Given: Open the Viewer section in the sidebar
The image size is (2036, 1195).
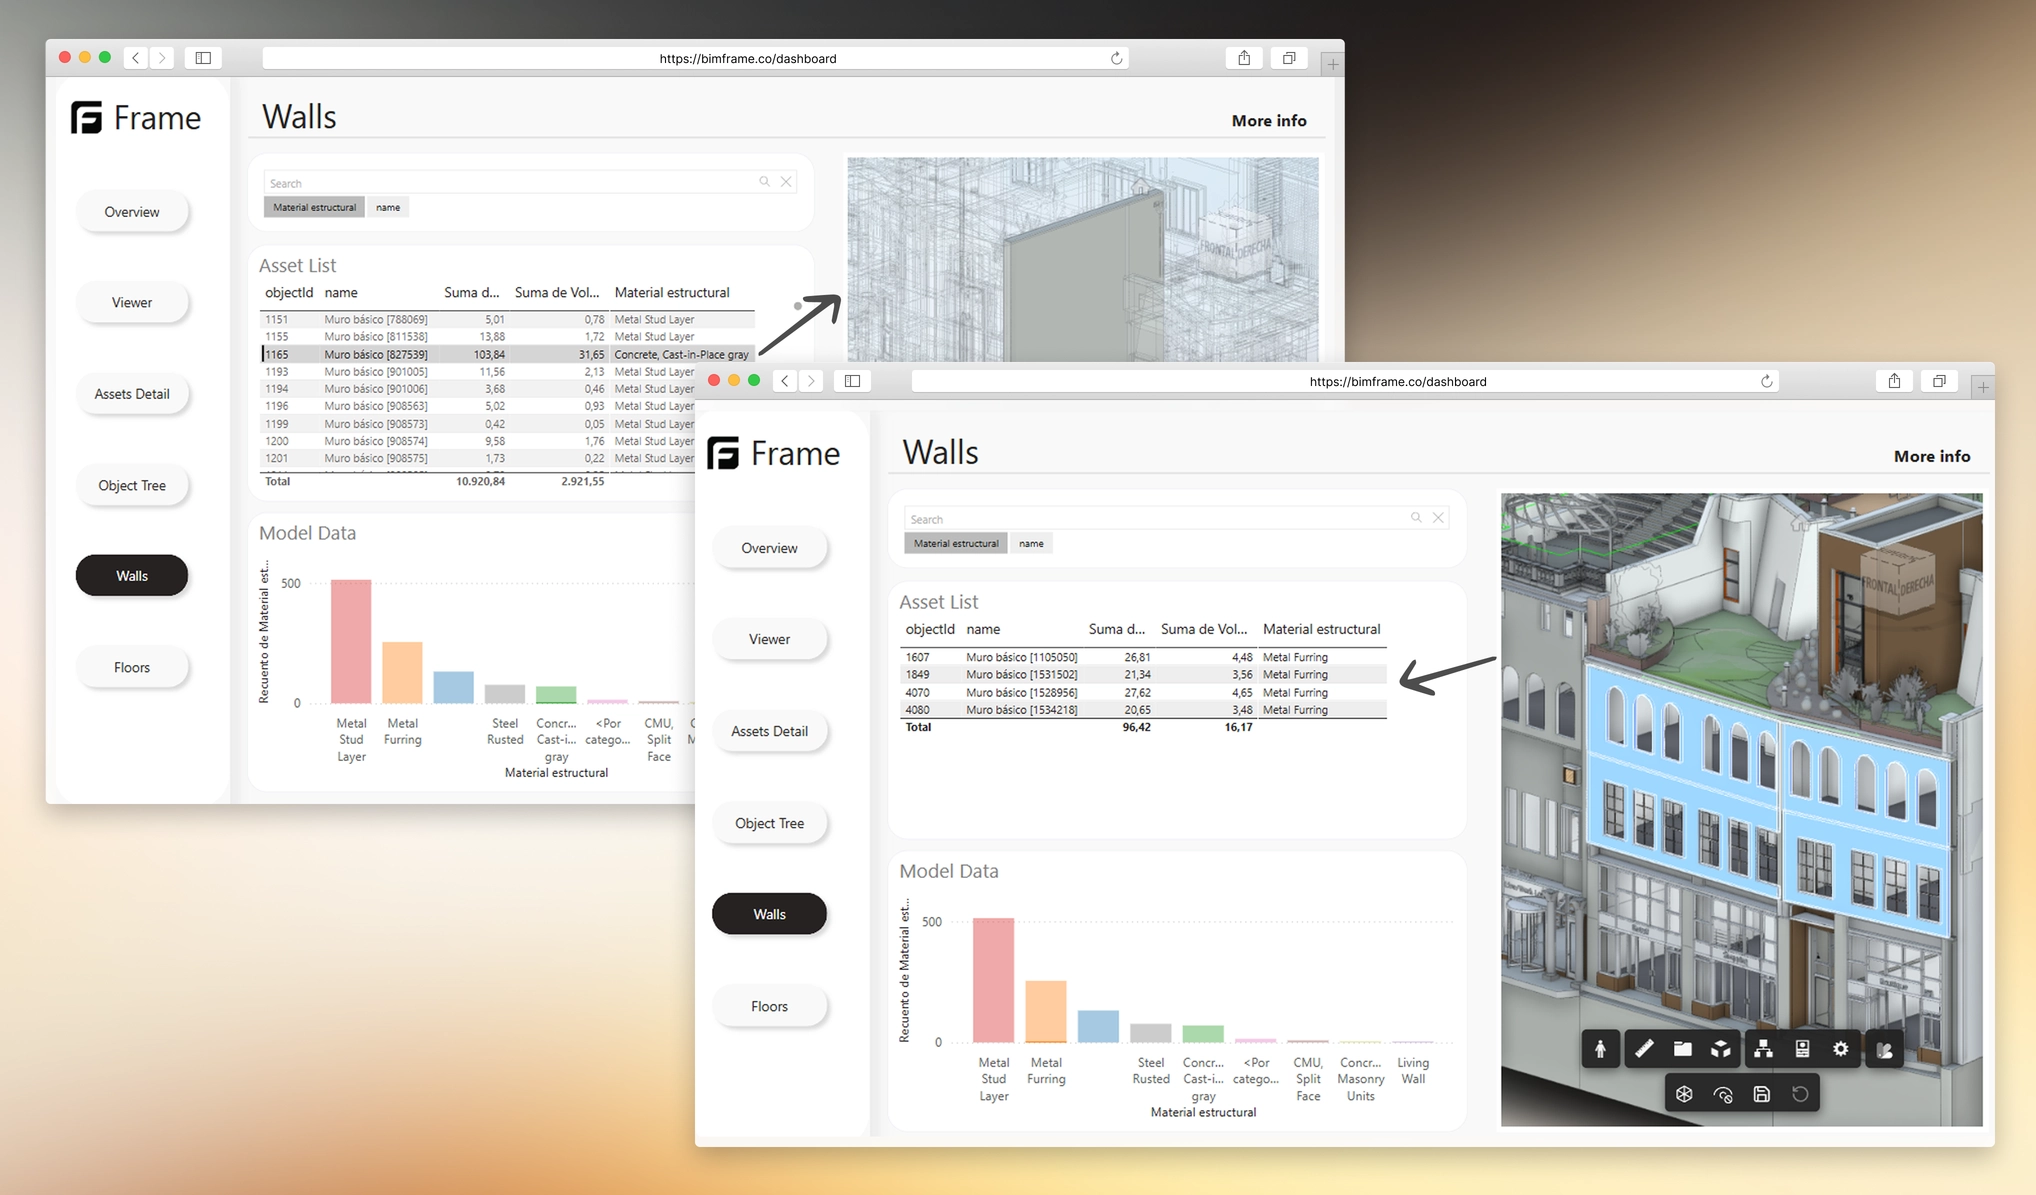Looking at the screenshot, I should tap(769, 639).
